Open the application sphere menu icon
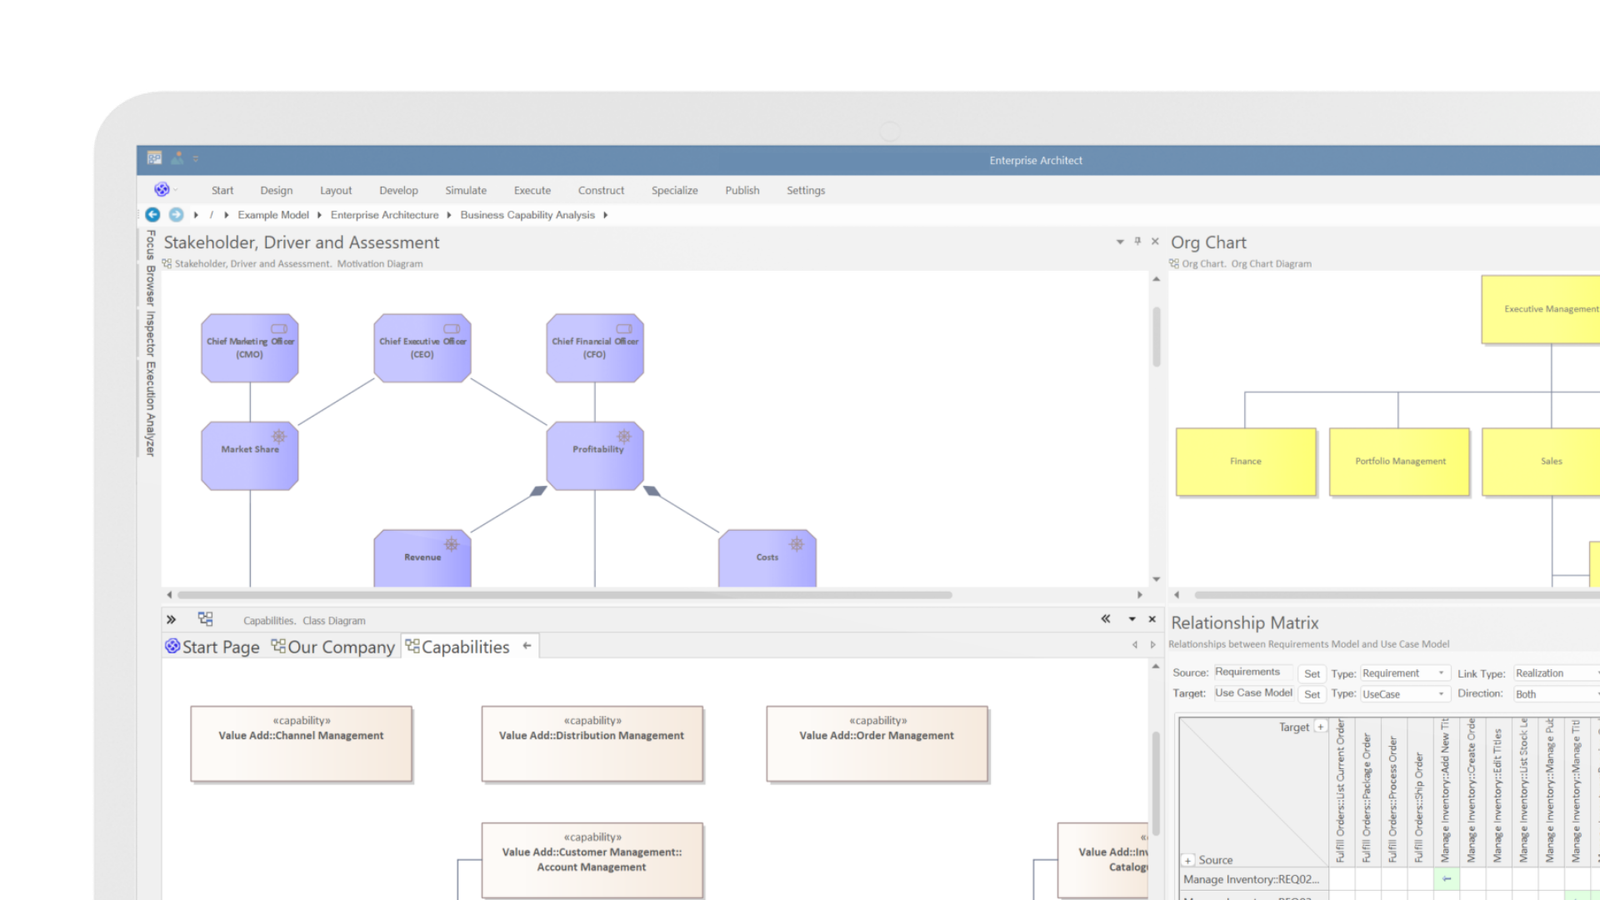 pos(163,190)
